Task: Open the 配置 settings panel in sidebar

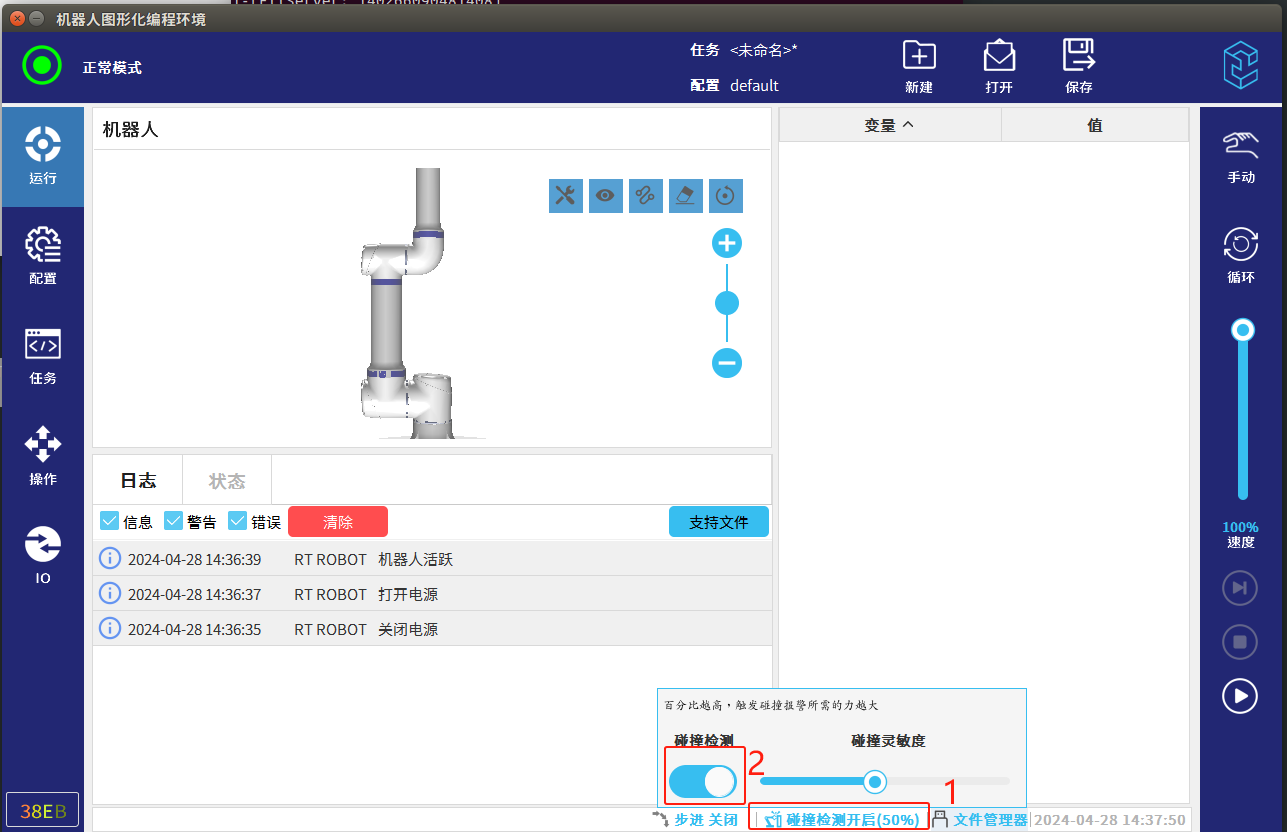Action: (x=42, y=256)
